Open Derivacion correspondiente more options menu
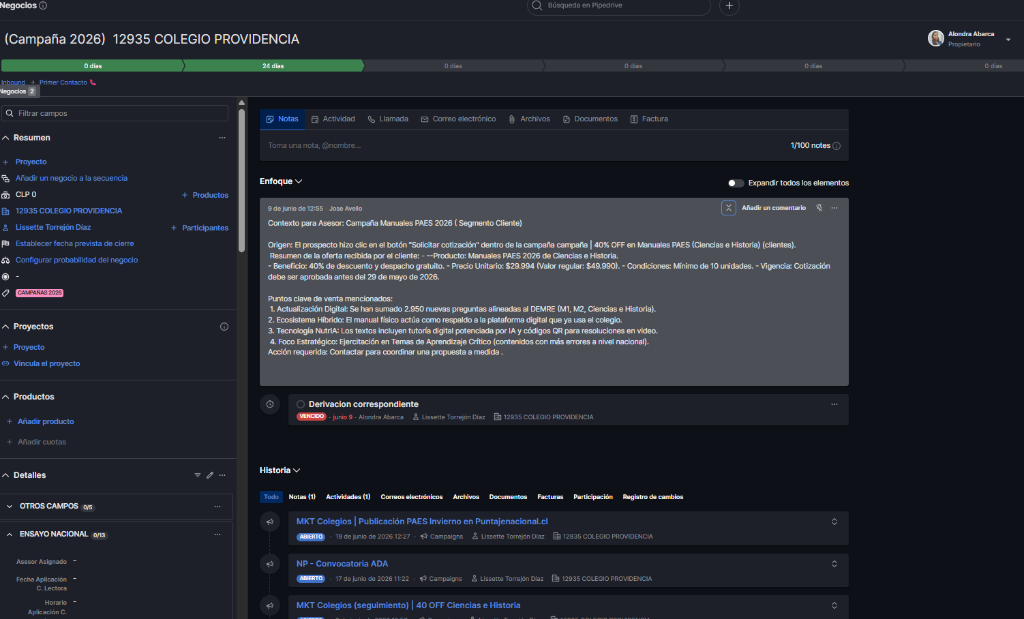Image resolution: width=1024 pixels, height=619 pixels. pyautogui.click(x=835, y=405)
